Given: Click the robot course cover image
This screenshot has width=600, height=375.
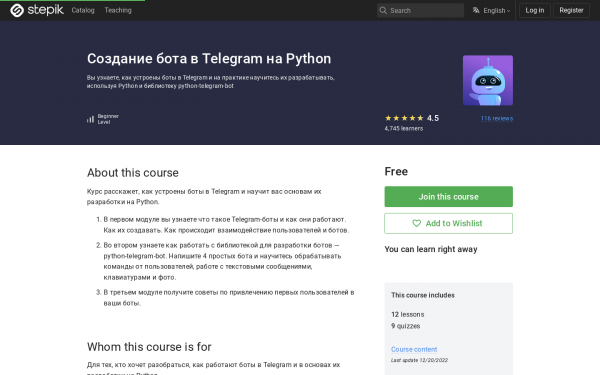Looking at the screenshot, I should (x=488, y=80).
